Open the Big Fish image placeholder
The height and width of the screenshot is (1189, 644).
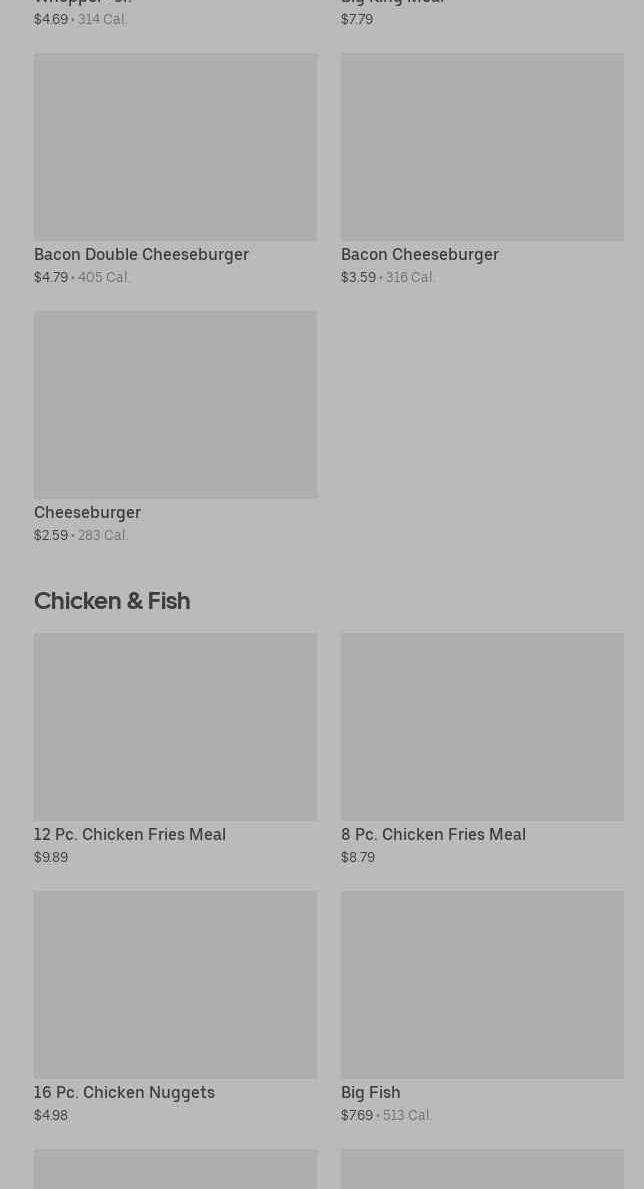pyautogui.click(x=482, y=984)
